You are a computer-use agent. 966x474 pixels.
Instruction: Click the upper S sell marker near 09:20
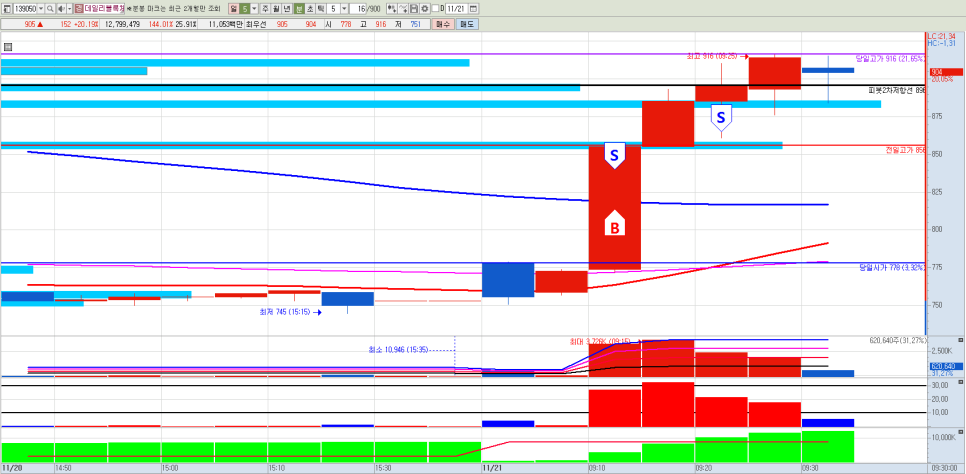click(x=721, y=117)
